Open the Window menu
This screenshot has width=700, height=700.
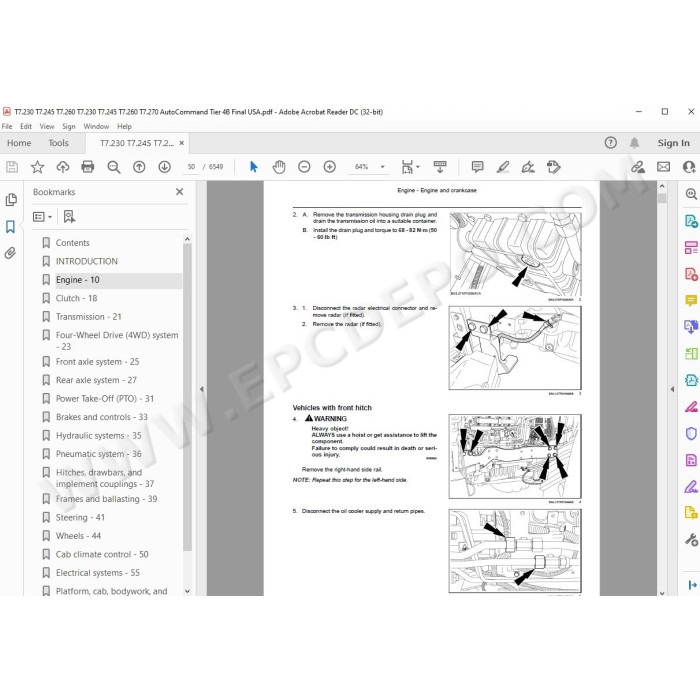click(96, 126)
